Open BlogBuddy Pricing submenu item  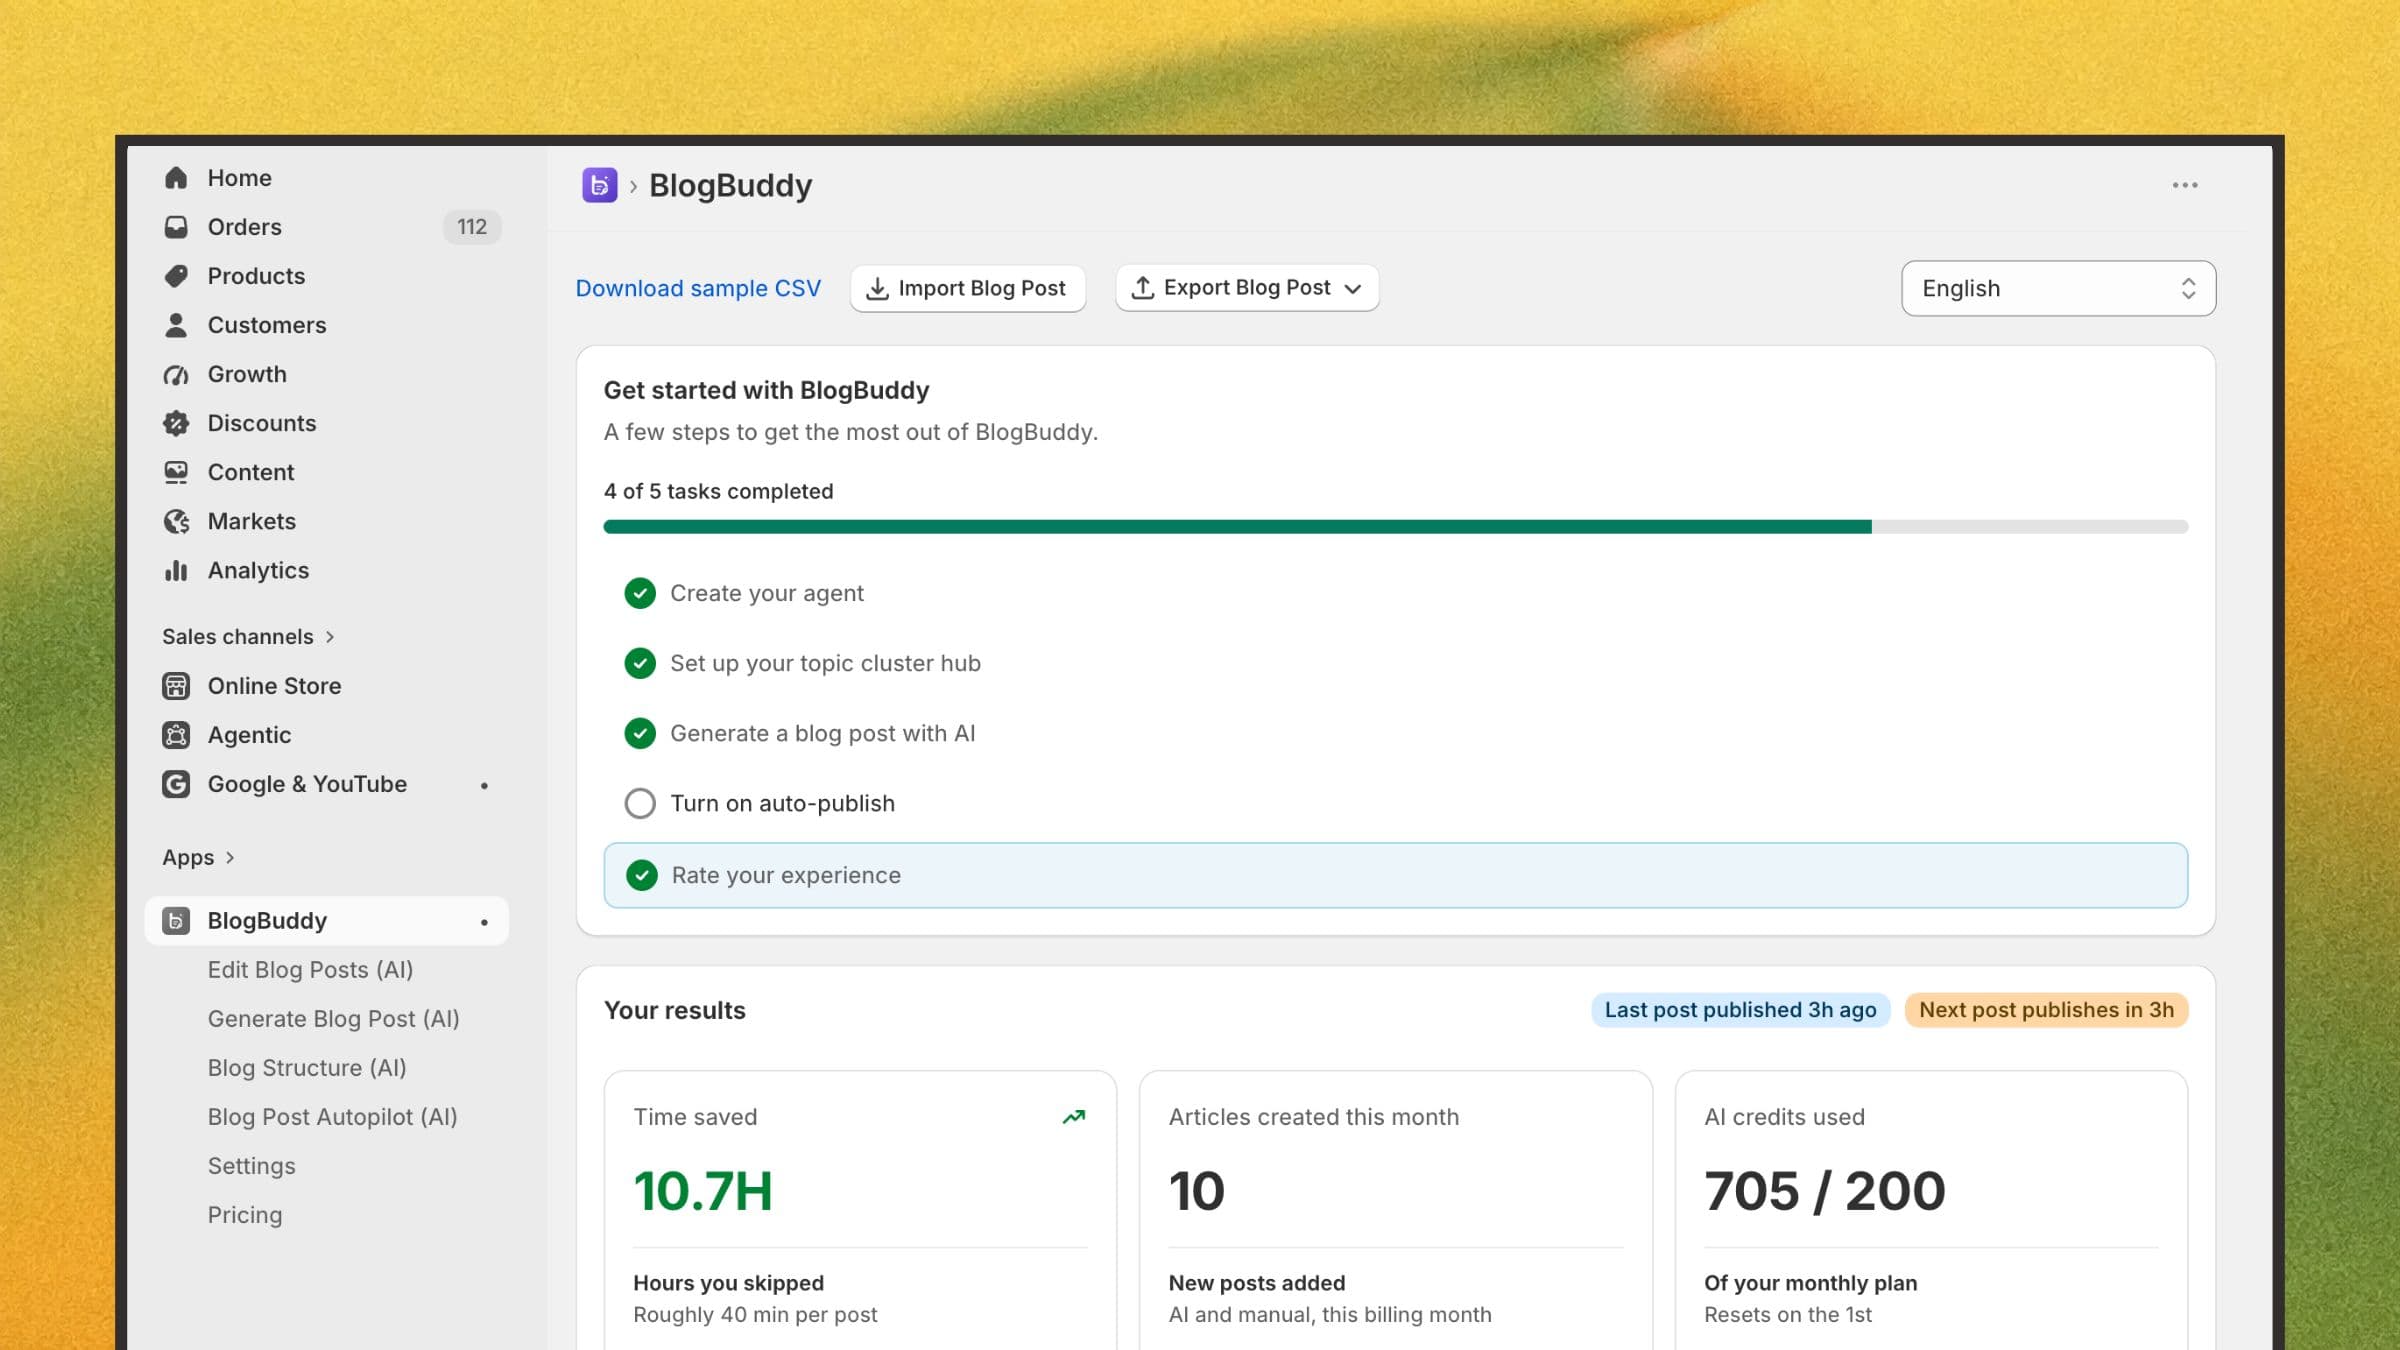[x=245, y=1215]
